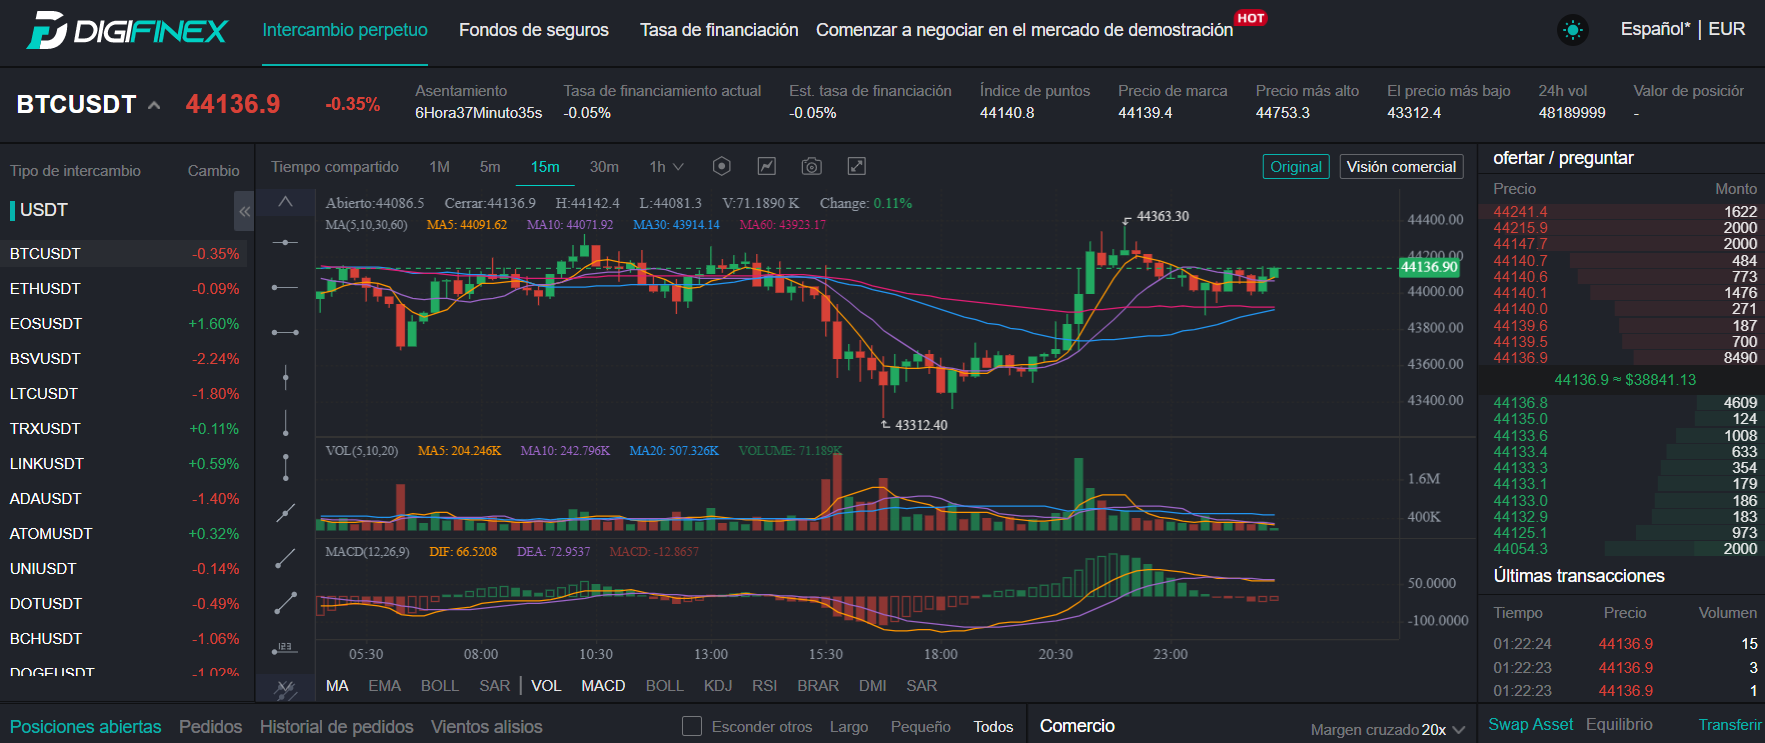Enable the MA main indicator

pyautogui.click(x=337, y=686)
